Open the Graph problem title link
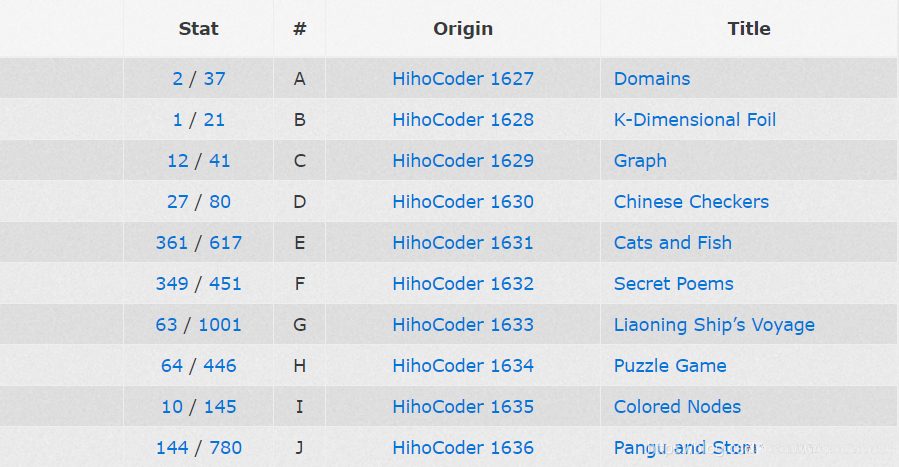The height and width of the screenshot is (467, 899). coord(640,161)
